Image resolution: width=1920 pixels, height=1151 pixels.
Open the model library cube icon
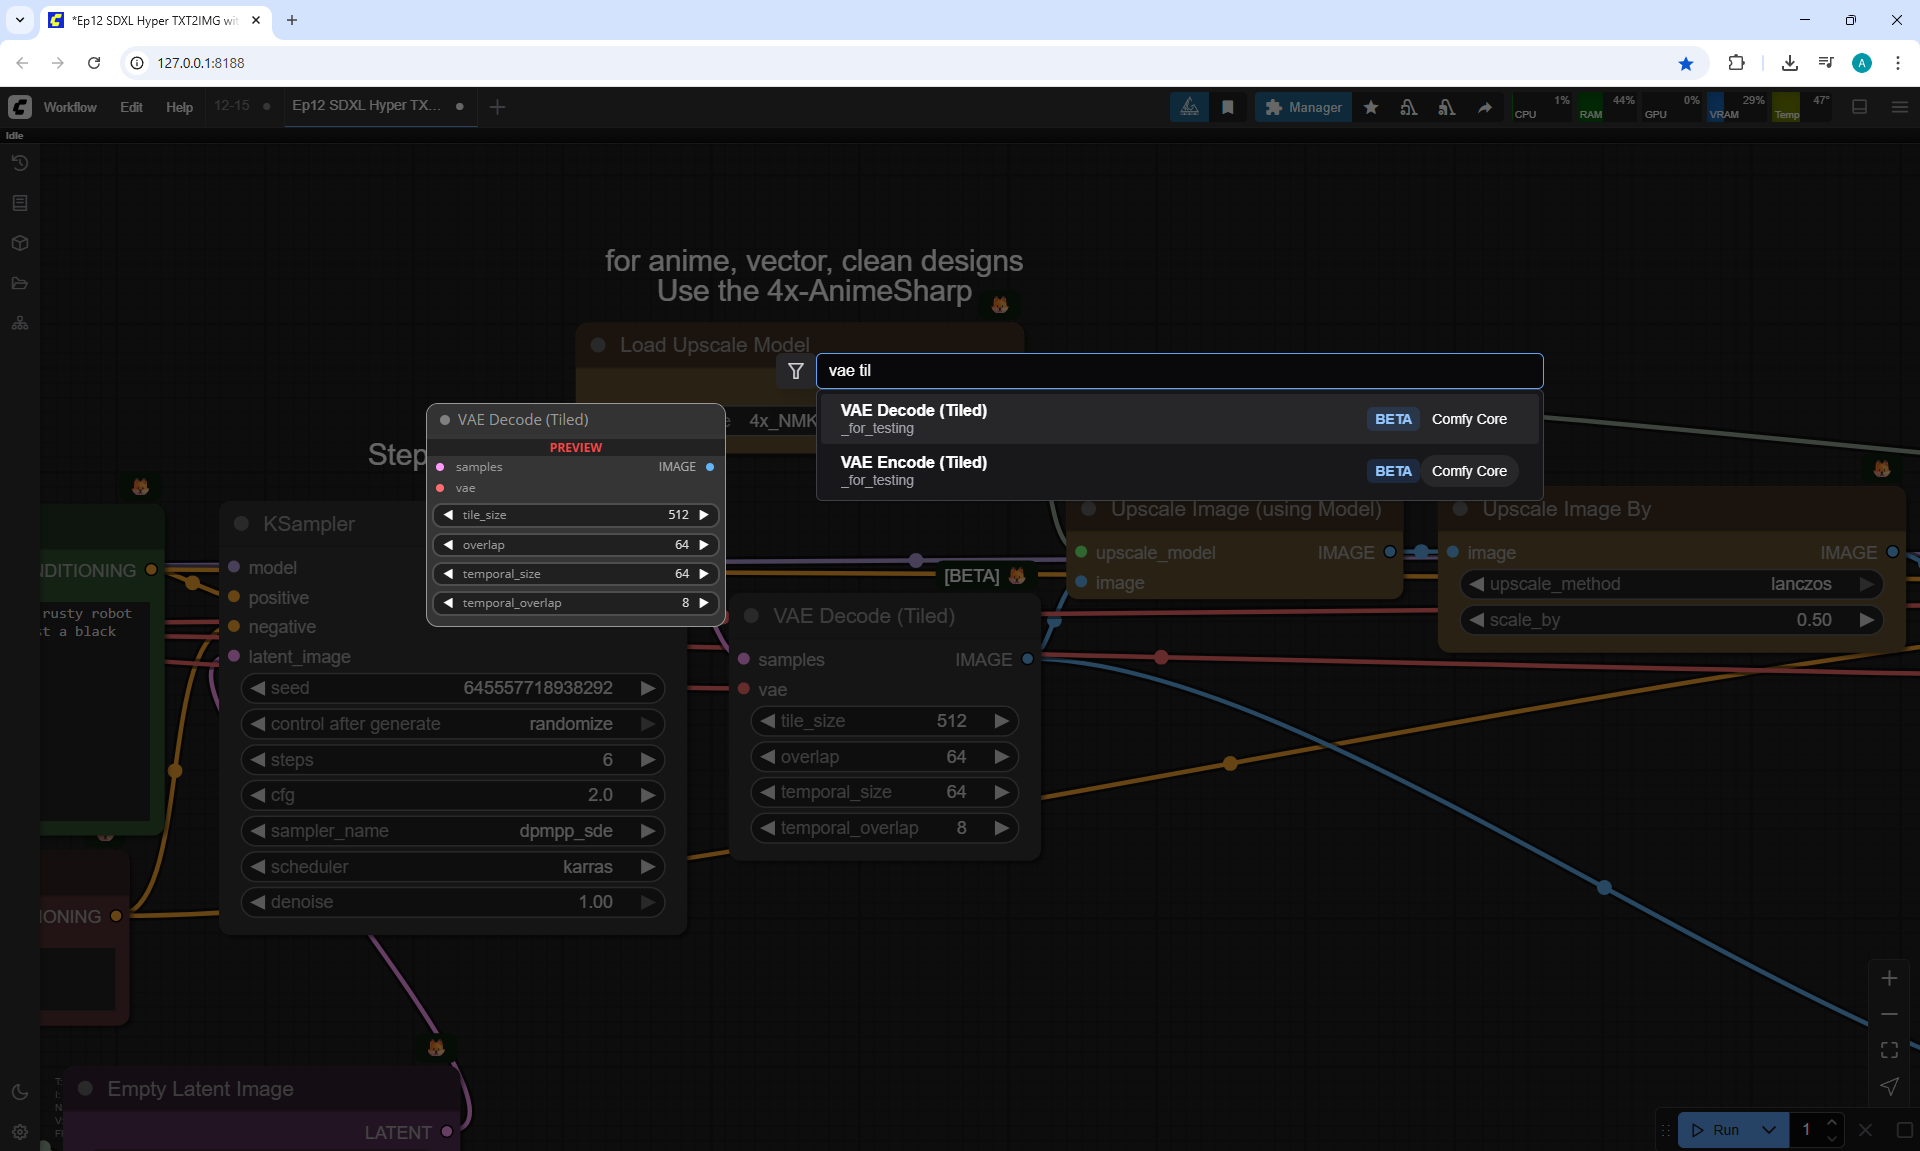[x=20, y=243]
